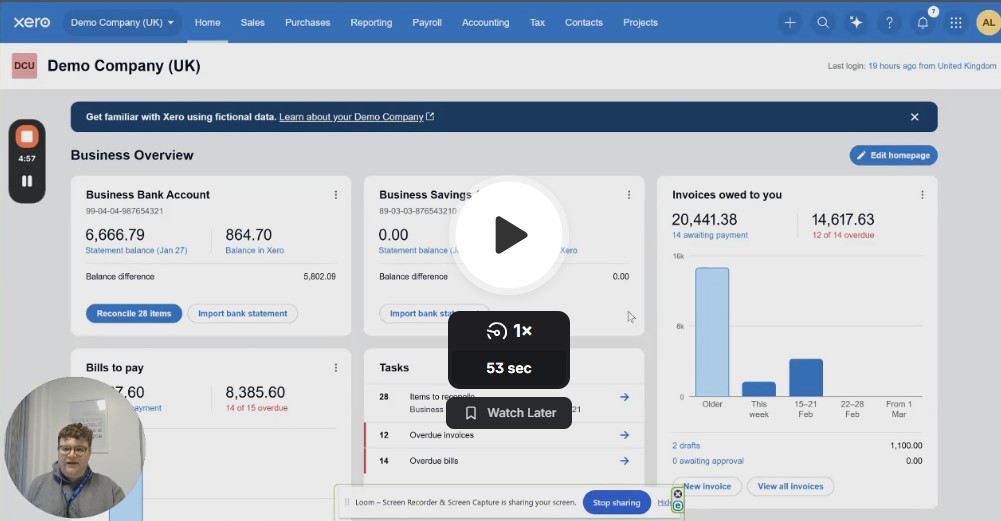Screen dimensions: 1001x521
Task: Open the Sales menu
Action: 252,22
